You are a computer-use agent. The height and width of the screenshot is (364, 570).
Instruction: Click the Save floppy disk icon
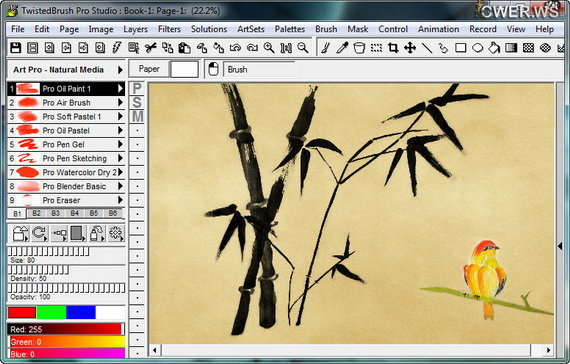(x=16, y=48)
